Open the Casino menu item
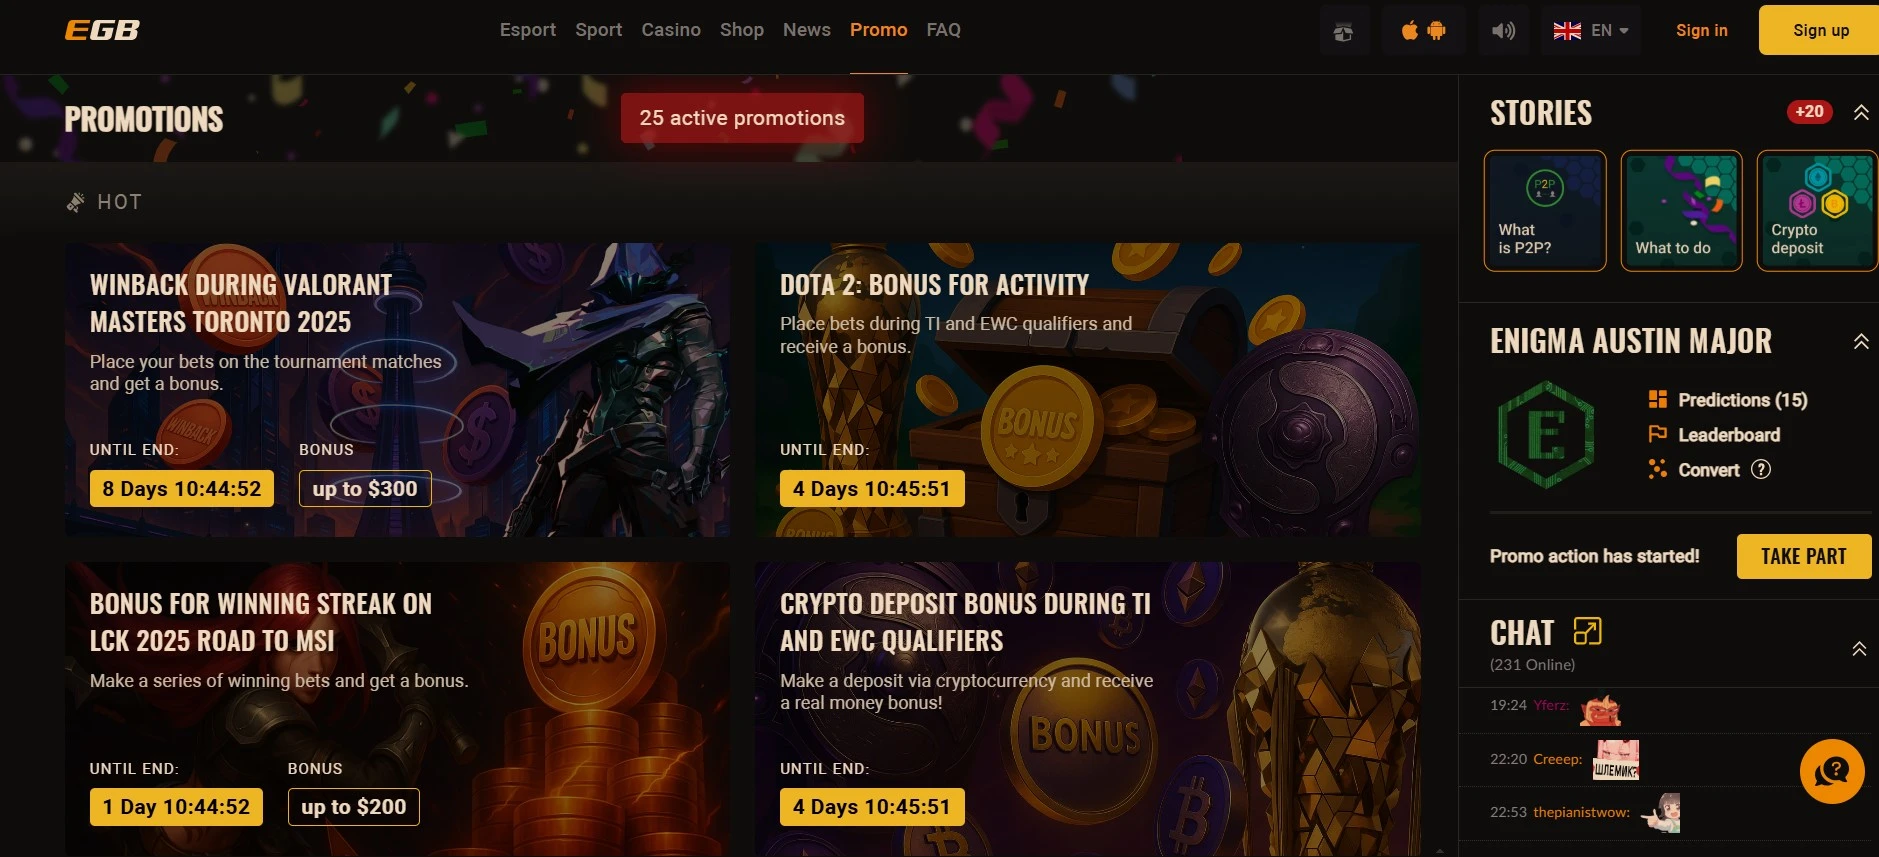1879x857 pixels. [671, 30]
